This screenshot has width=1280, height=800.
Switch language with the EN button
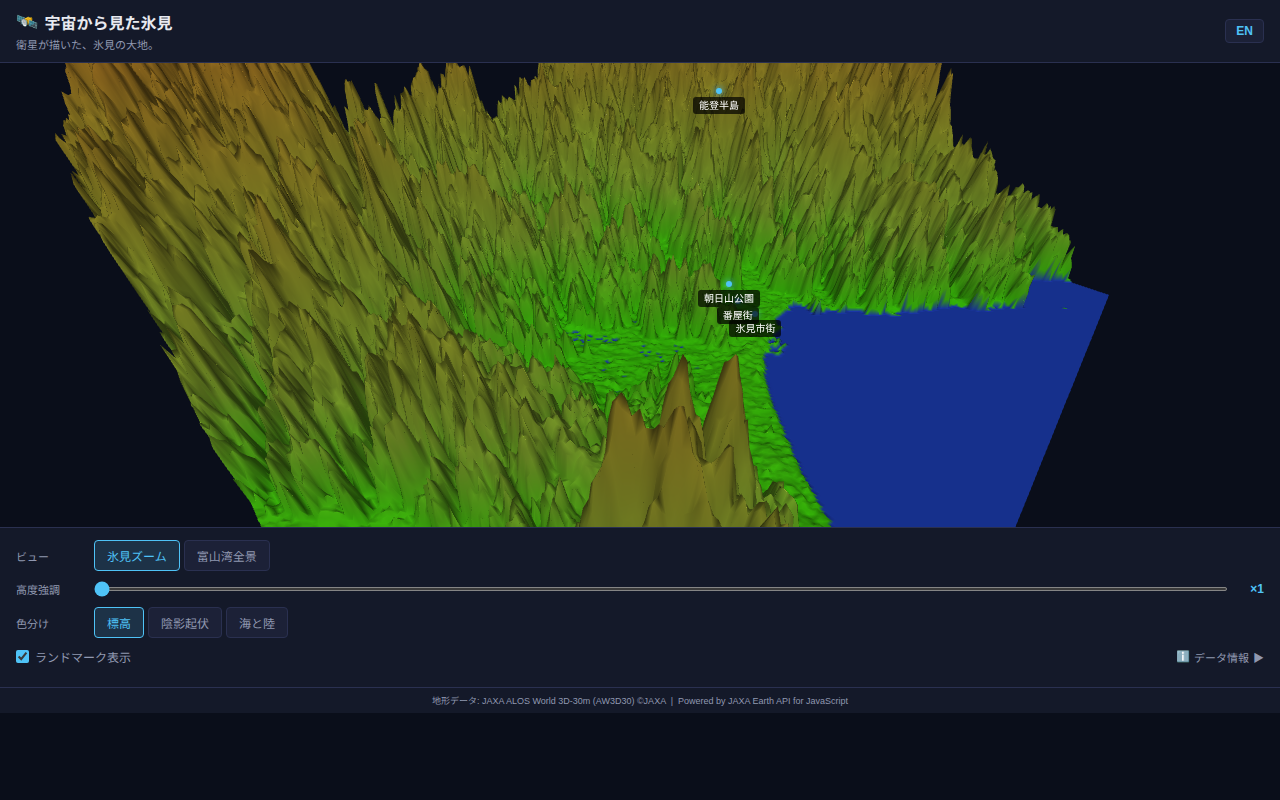pos(1244,31)
